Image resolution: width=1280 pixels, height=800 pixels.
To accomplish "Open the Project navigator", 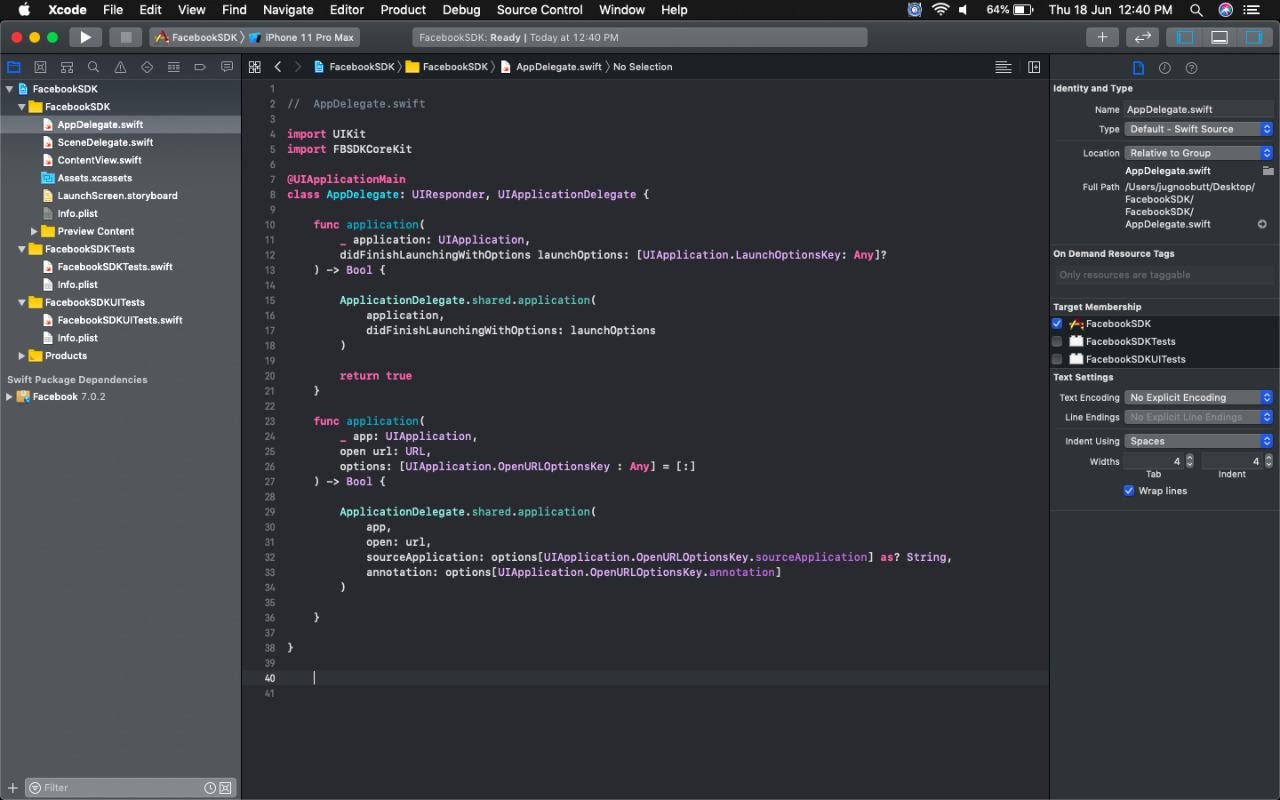I will click(x=13, y=67).
